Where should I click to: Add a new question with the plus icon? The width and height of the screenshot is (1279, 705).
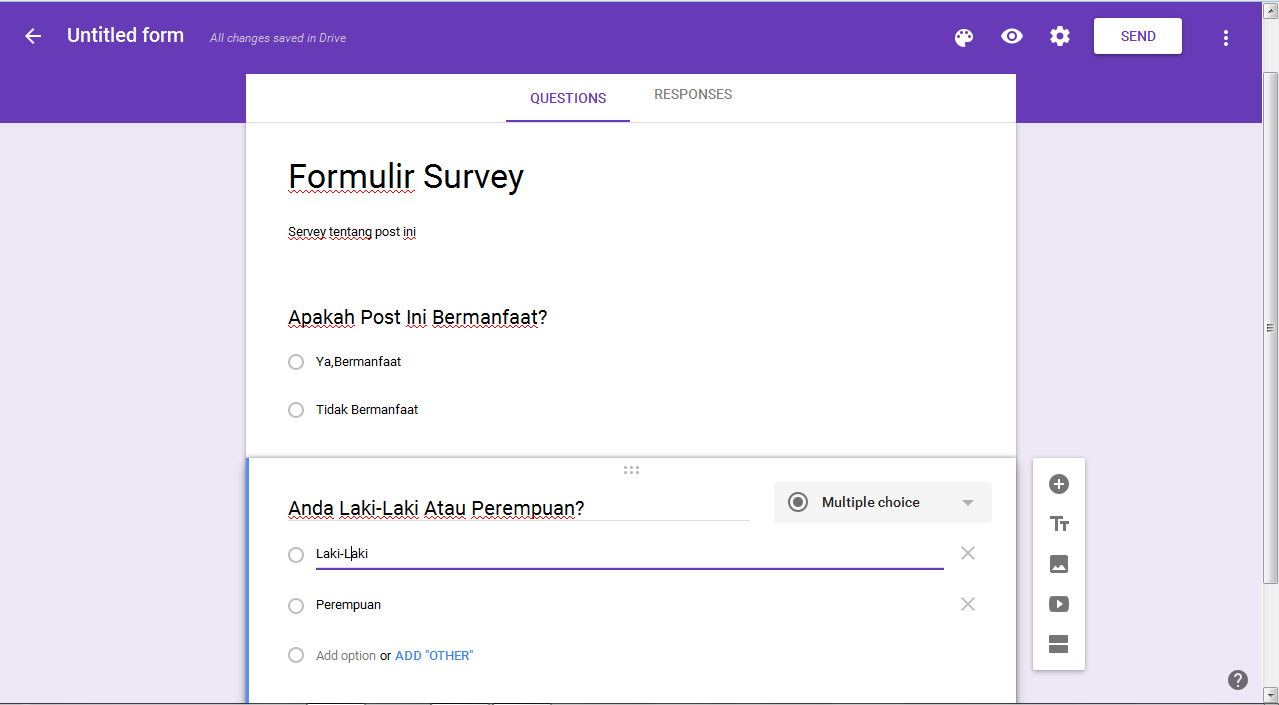coord(1058,484)
